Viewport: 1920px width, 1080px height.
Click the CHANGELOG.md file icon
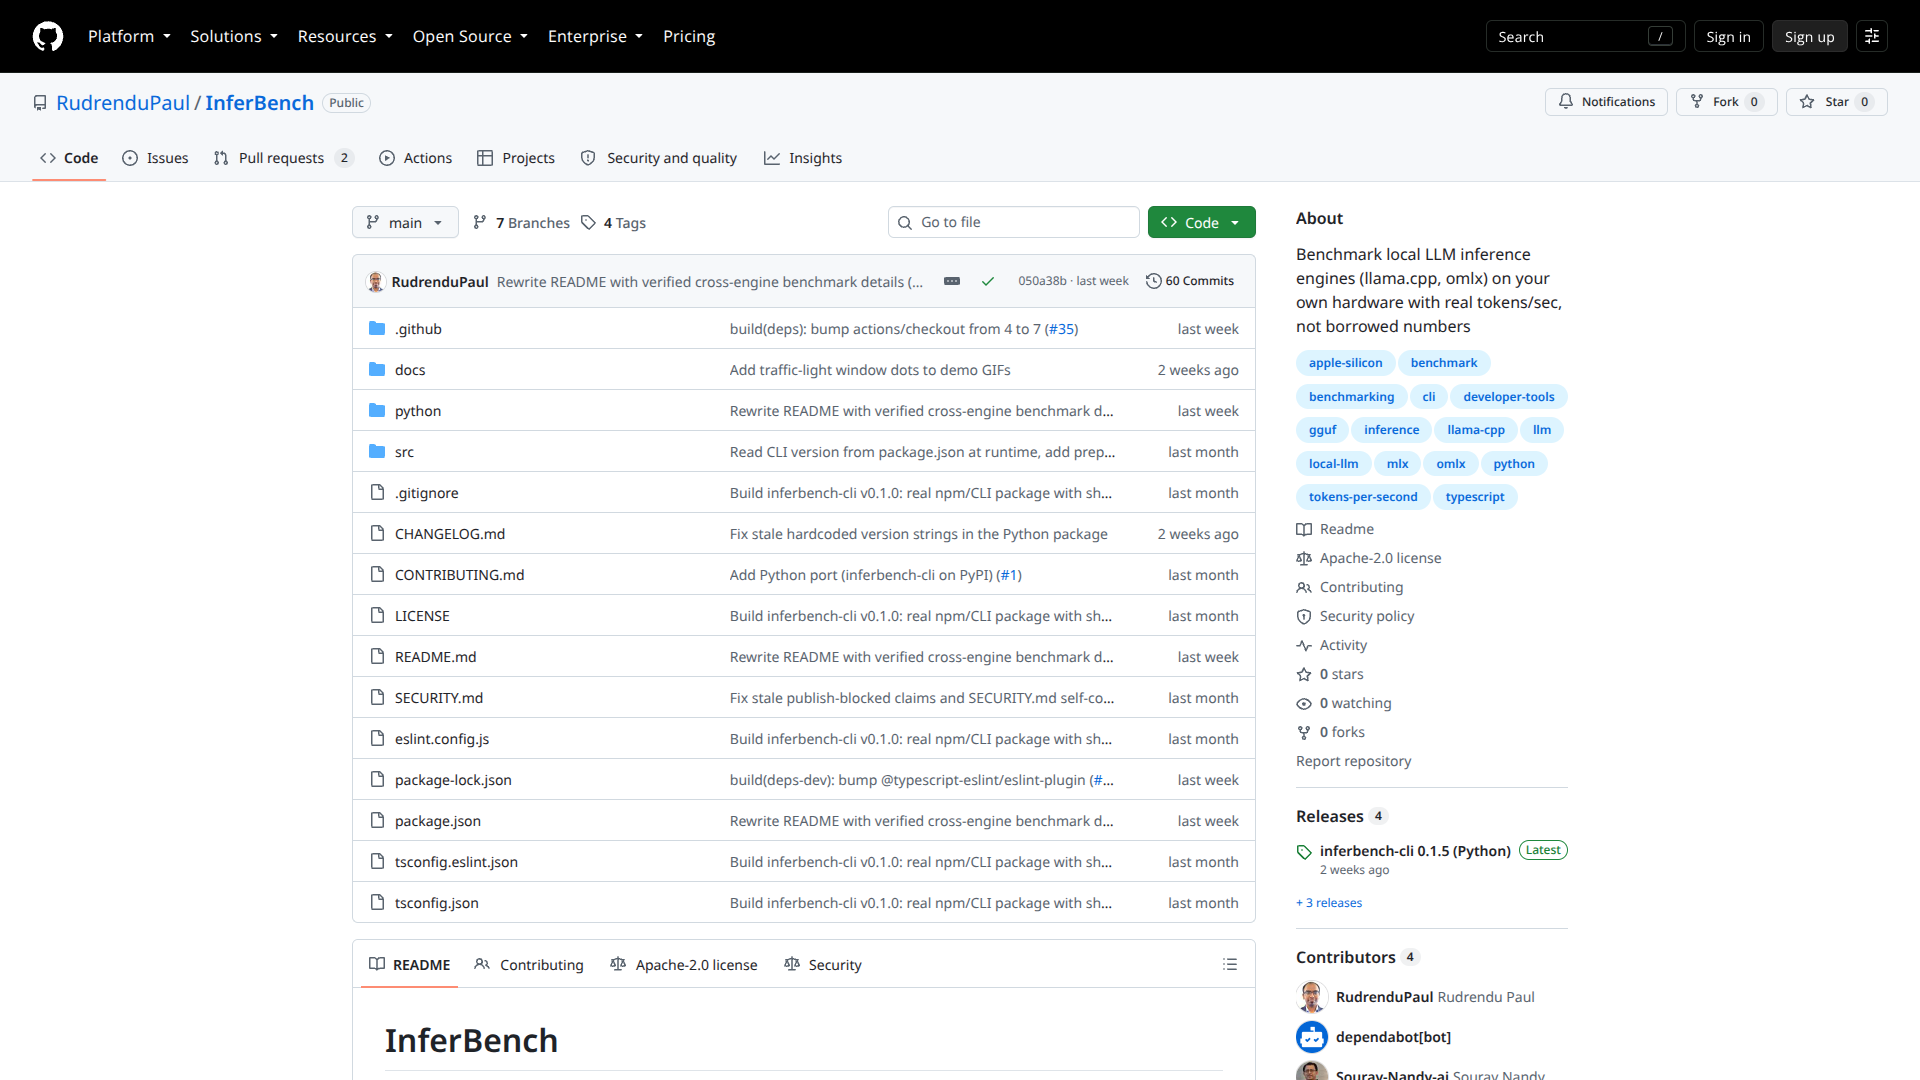coord(377,534)
